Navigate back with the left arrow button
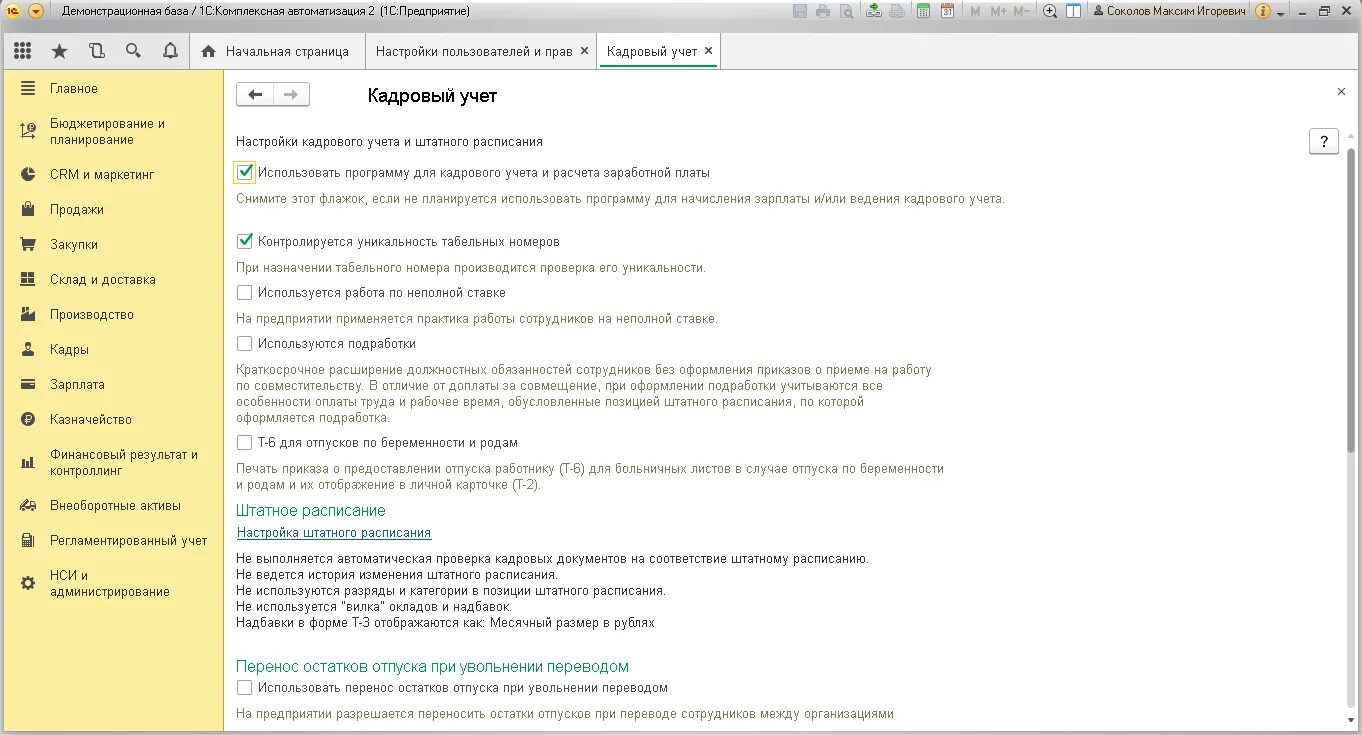The height and width of the screenshot is (735, 1362). [255, 94]
